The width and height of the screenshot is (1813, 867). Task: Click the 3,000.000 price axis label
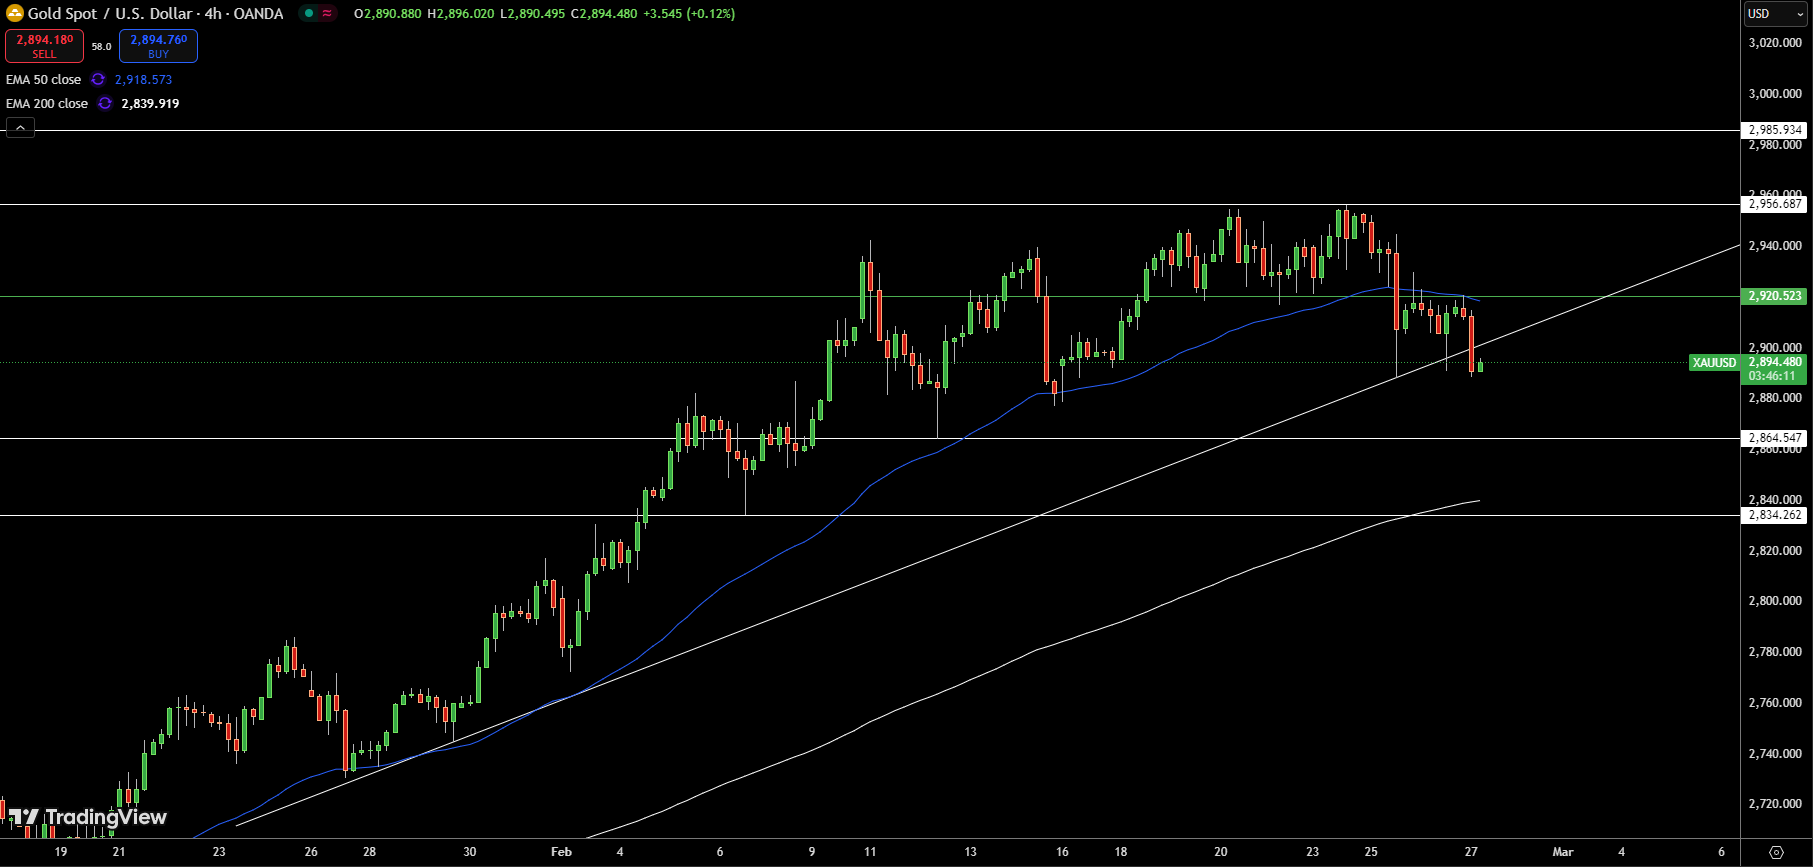tap(1775, 94)
